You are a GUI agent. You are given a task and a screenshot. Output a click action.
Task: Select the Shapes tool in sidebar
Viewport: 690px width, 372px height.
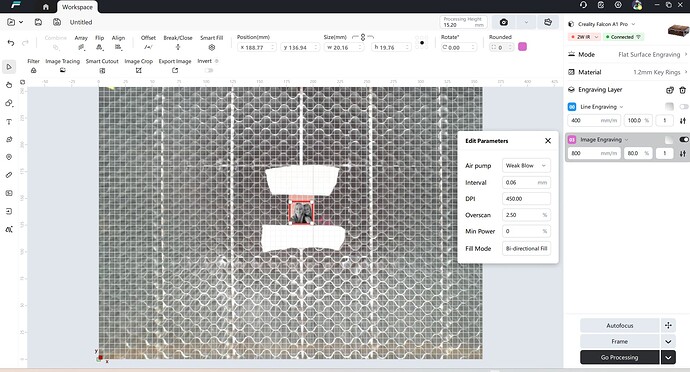tap(9, 103)
